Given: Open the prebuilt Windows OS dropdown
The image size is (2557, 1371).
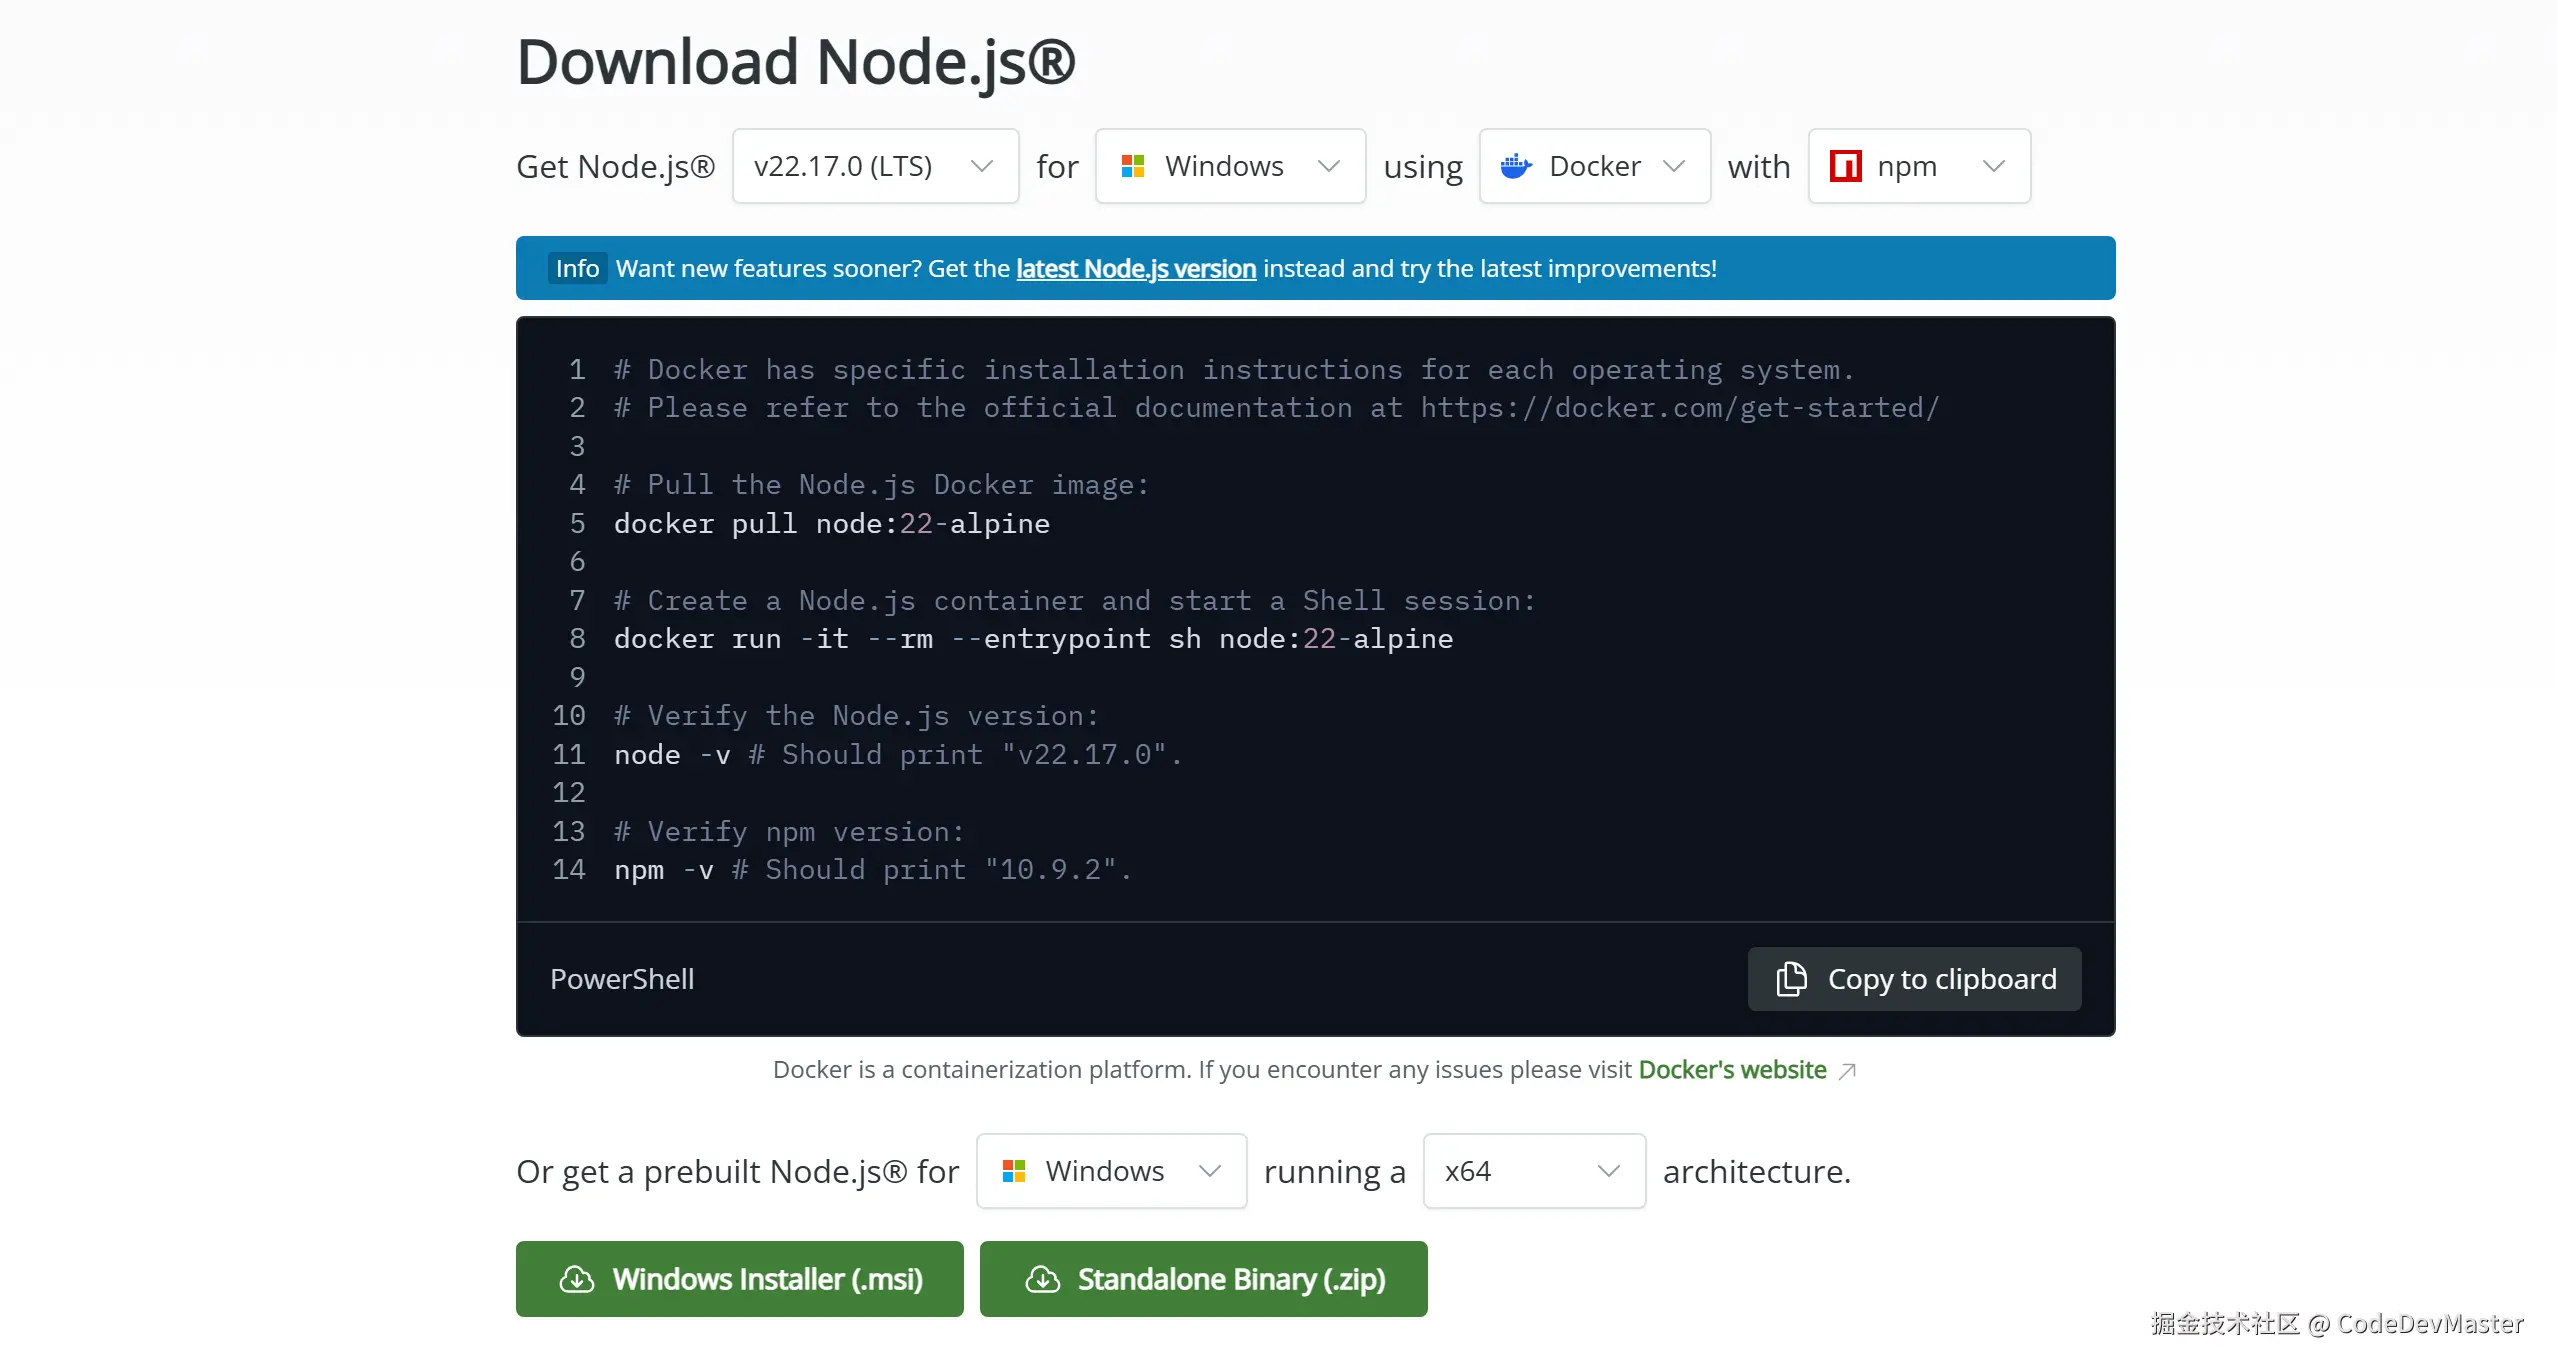Looking at the screenshot, I should coord(1111,1171).
